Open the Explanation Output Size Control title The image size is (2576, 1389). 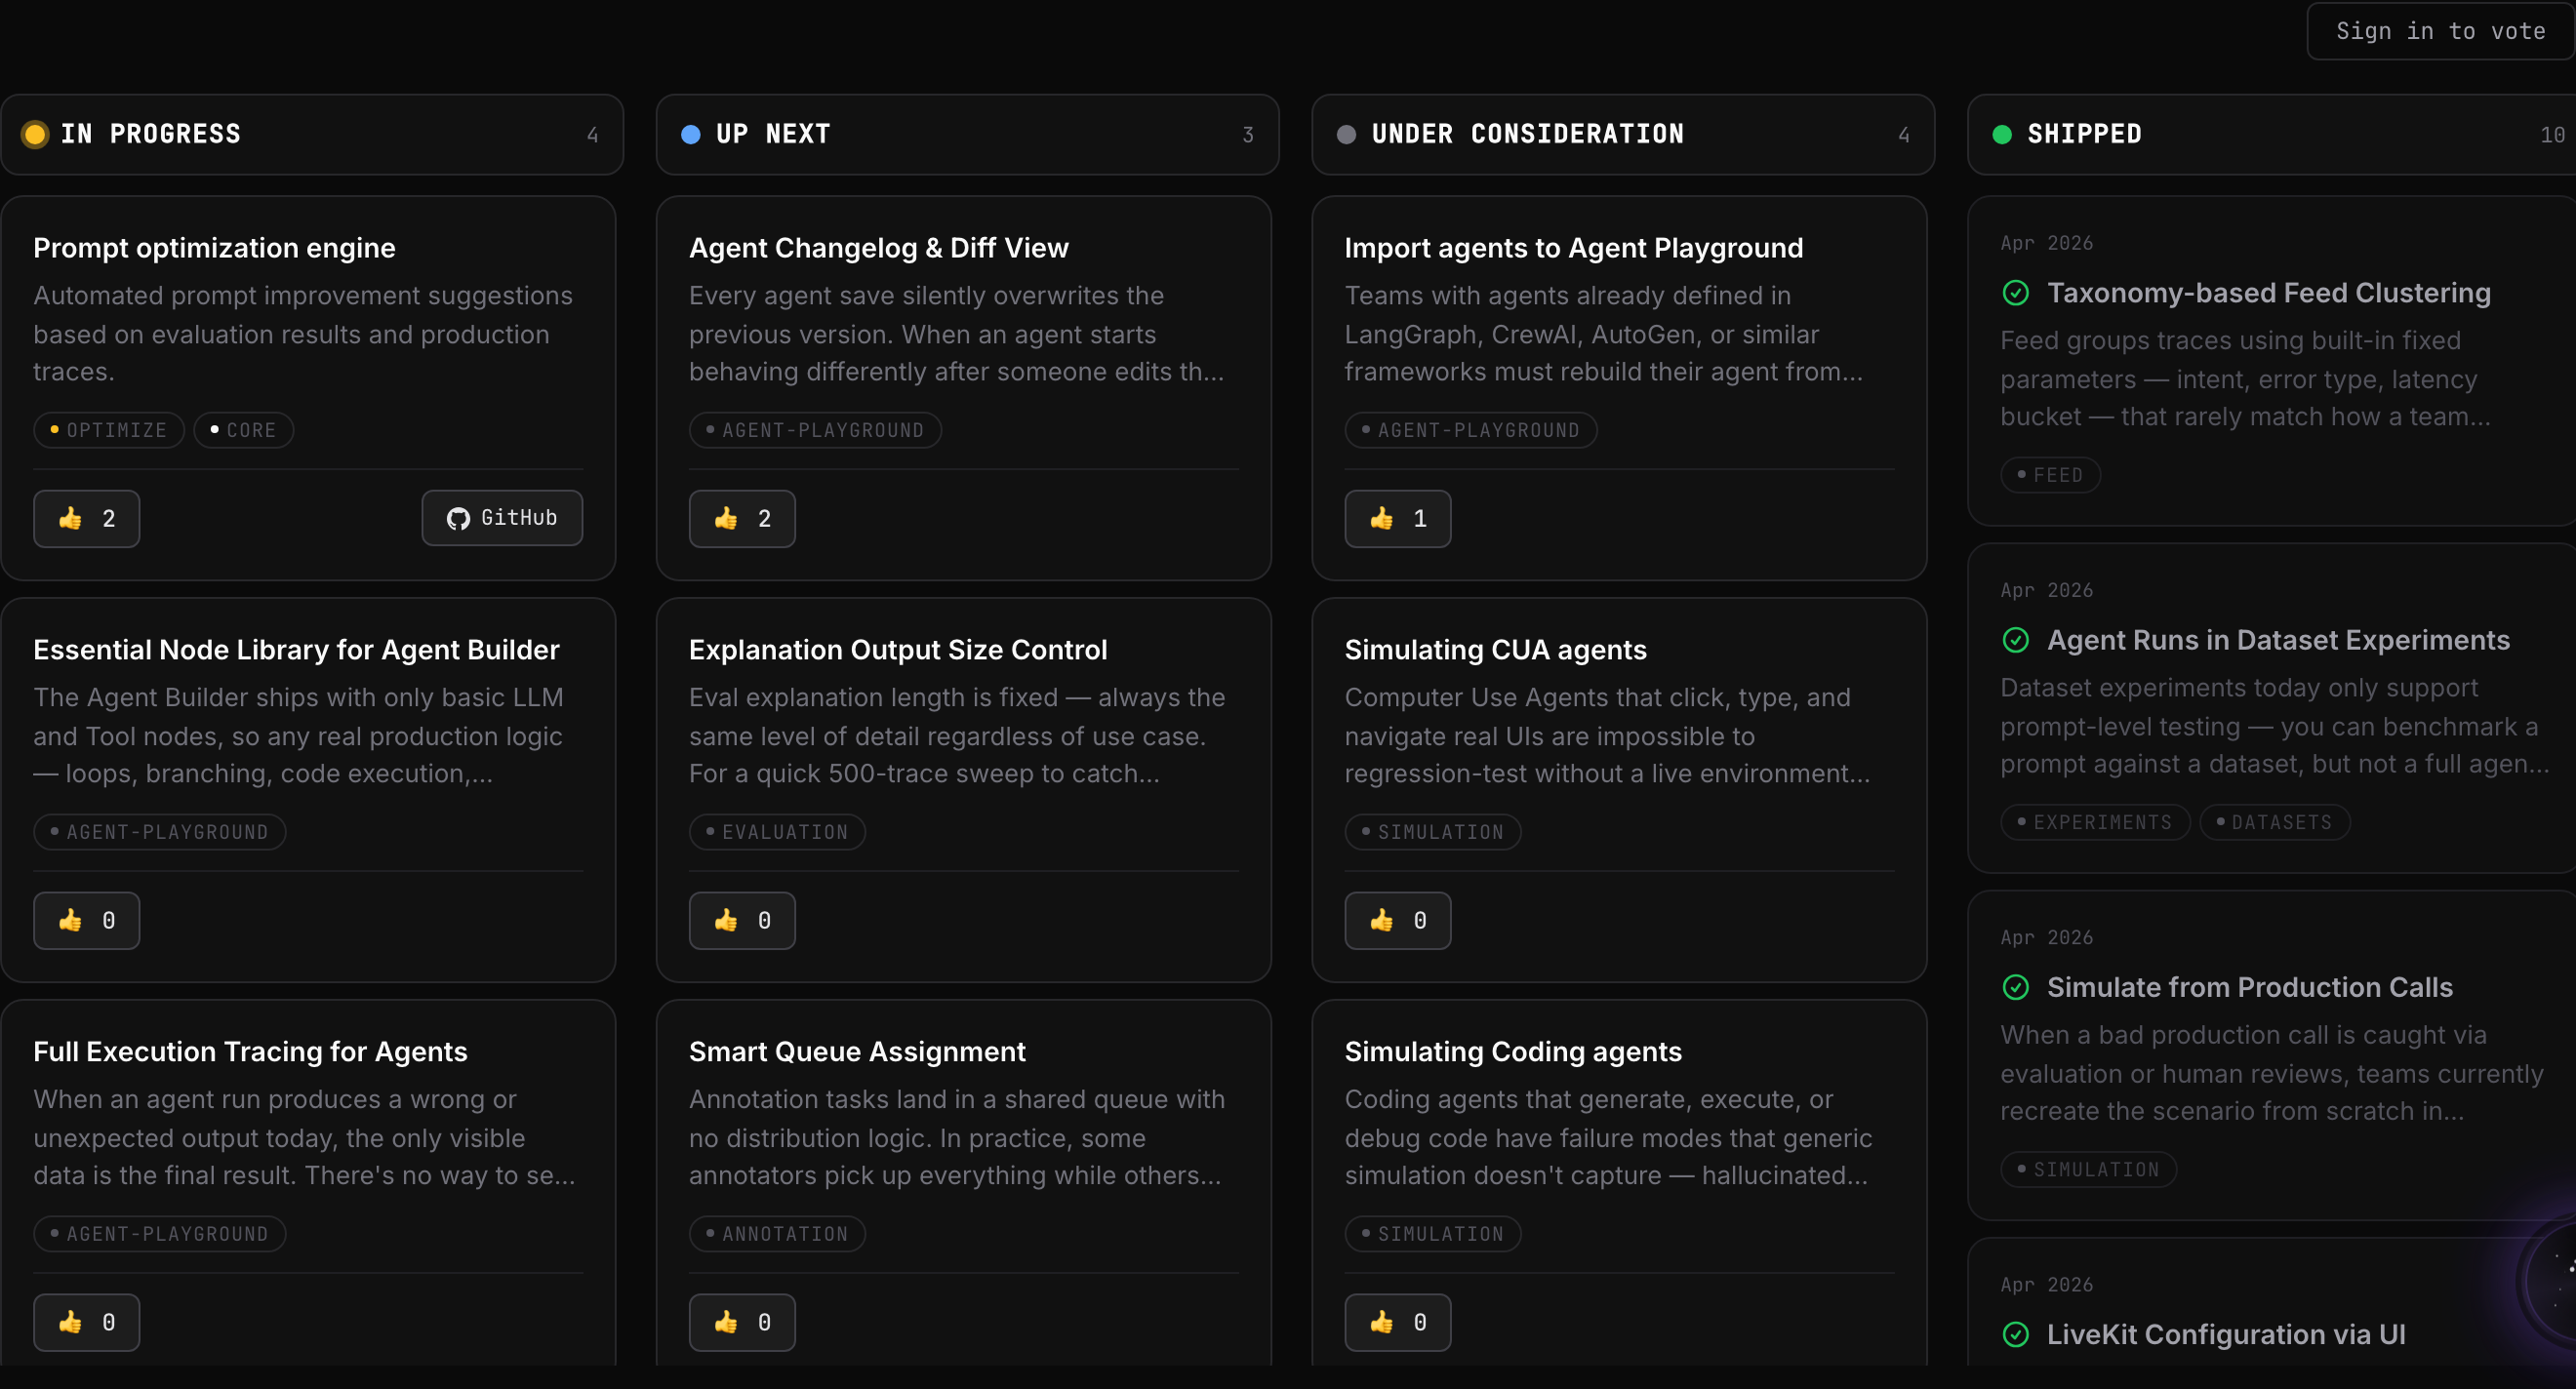(898, 650)
